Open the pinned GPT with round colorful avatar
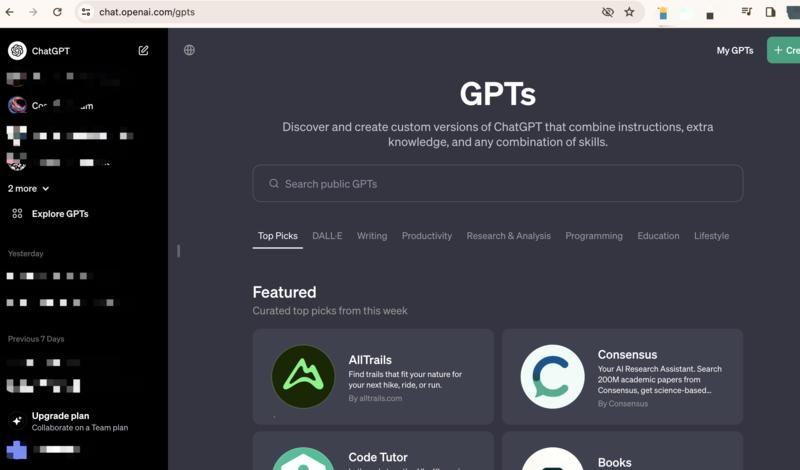This screenshot has height=470, width=800. pos(17,105)
